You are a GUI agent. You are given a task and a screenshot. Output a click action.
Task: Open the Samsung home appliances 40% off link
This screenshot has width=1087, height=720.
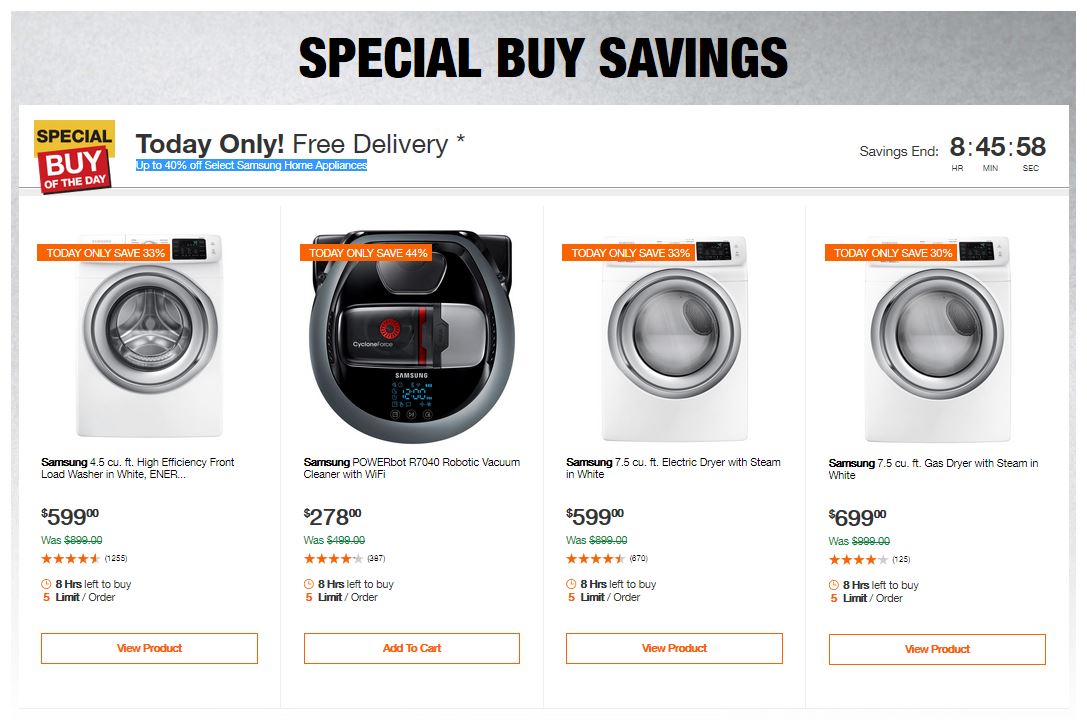(x=252, y=166)
